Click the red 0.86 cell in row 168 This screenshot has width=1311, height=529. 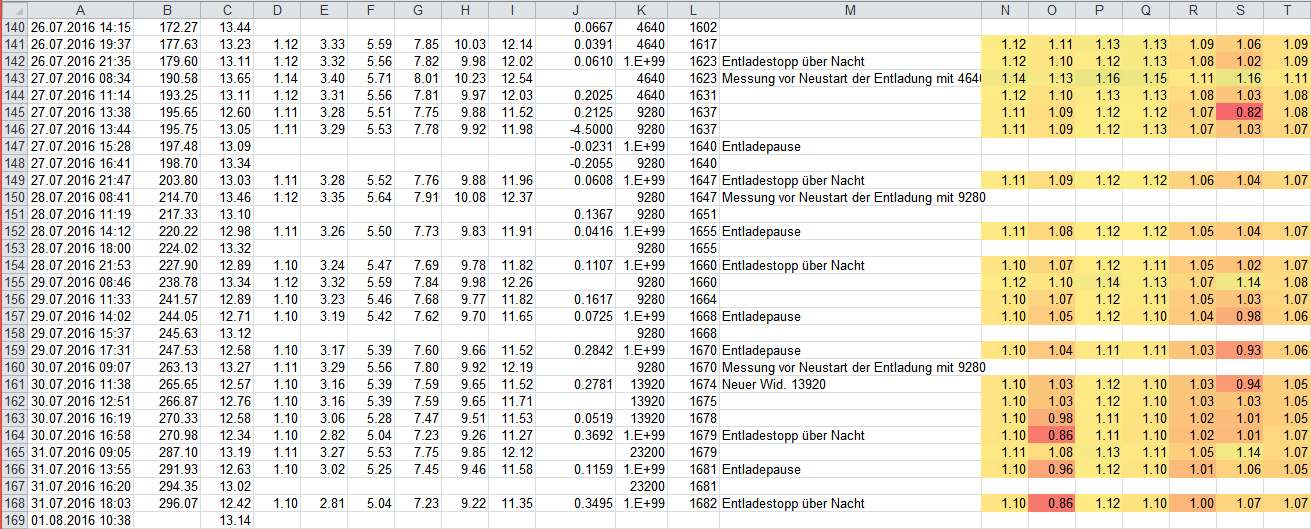coord(1052,503)
